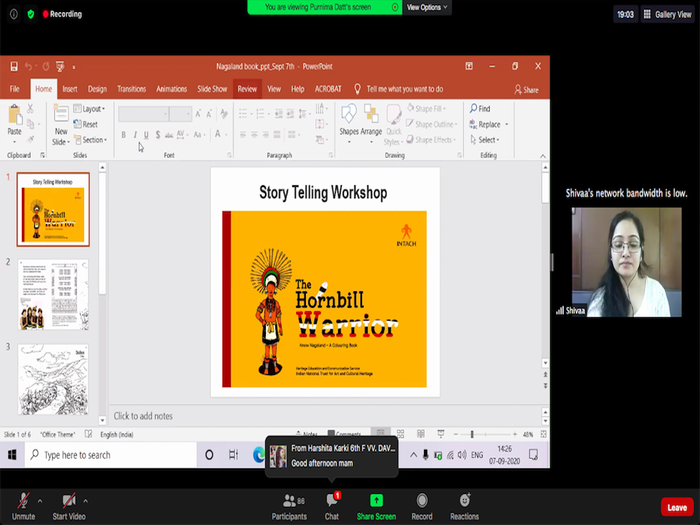This screenshot has width=700, height=525.
Task: Open Shape Outline dropdown
Action: pos(431,124)
